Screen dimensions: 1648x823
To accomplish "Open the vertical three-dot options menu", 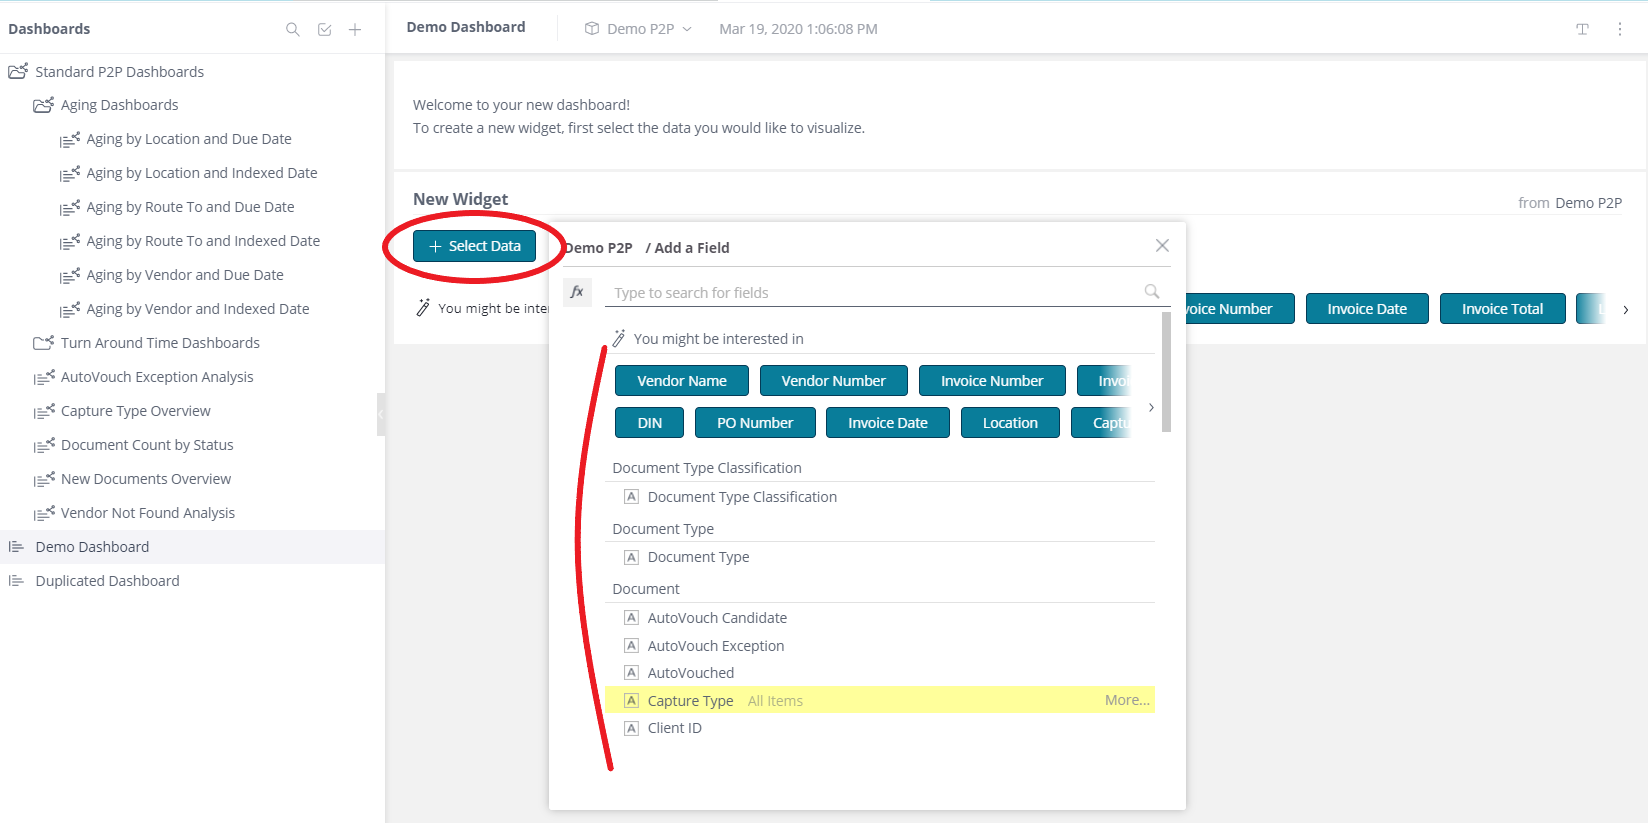I will pos(1620,29).
